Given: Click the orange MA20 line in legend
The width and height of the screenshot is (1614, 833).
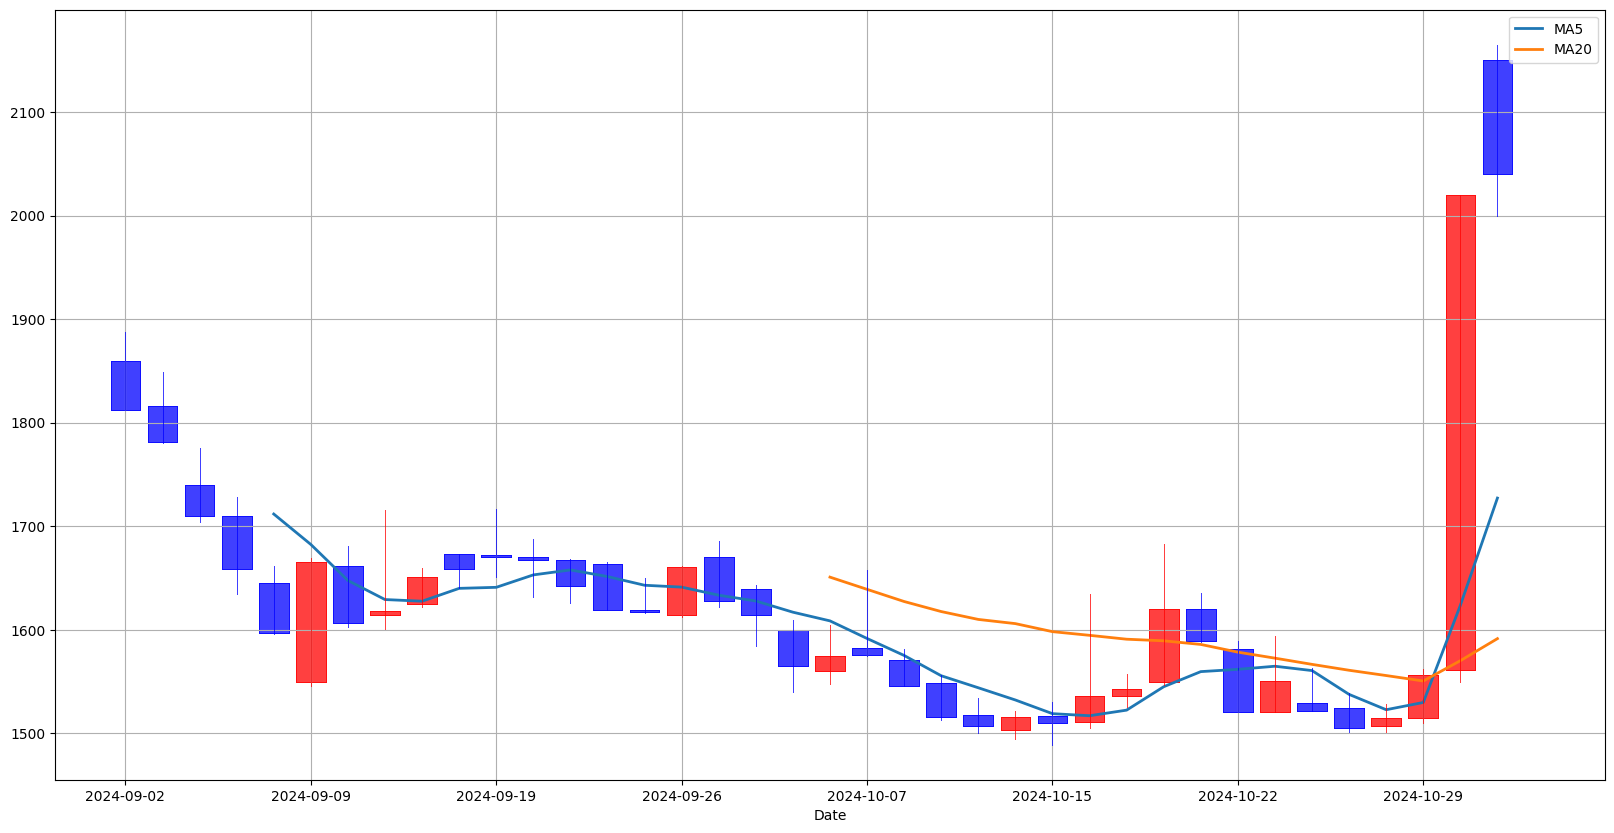Looking at the screenshot, I should coord(1531,49).
